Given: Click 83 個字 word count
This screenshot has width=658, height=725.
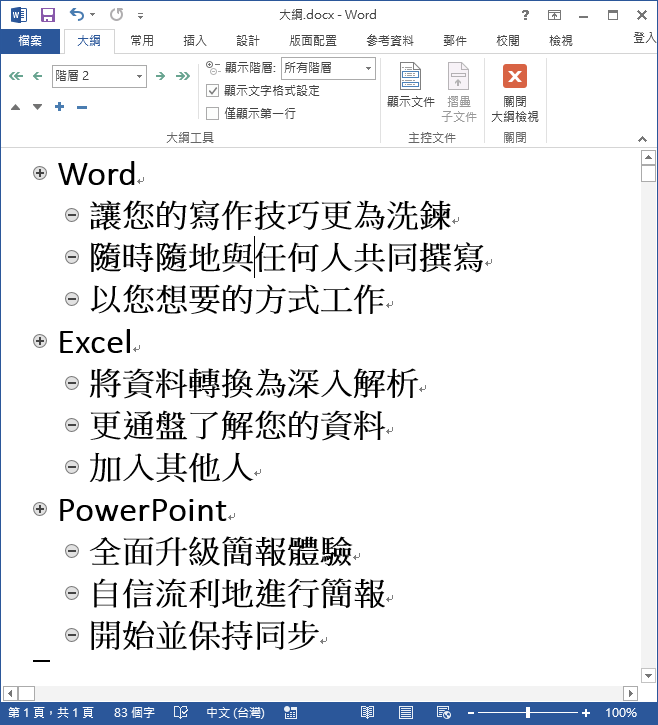Looking at the screenshot, I should (x=134, y=713).
